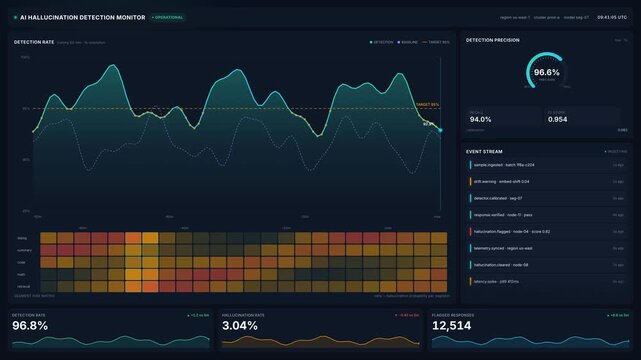This screenshot has width=641, height=360.
Task: Open the latency.spike p99 event row
Action: (547, 282)
